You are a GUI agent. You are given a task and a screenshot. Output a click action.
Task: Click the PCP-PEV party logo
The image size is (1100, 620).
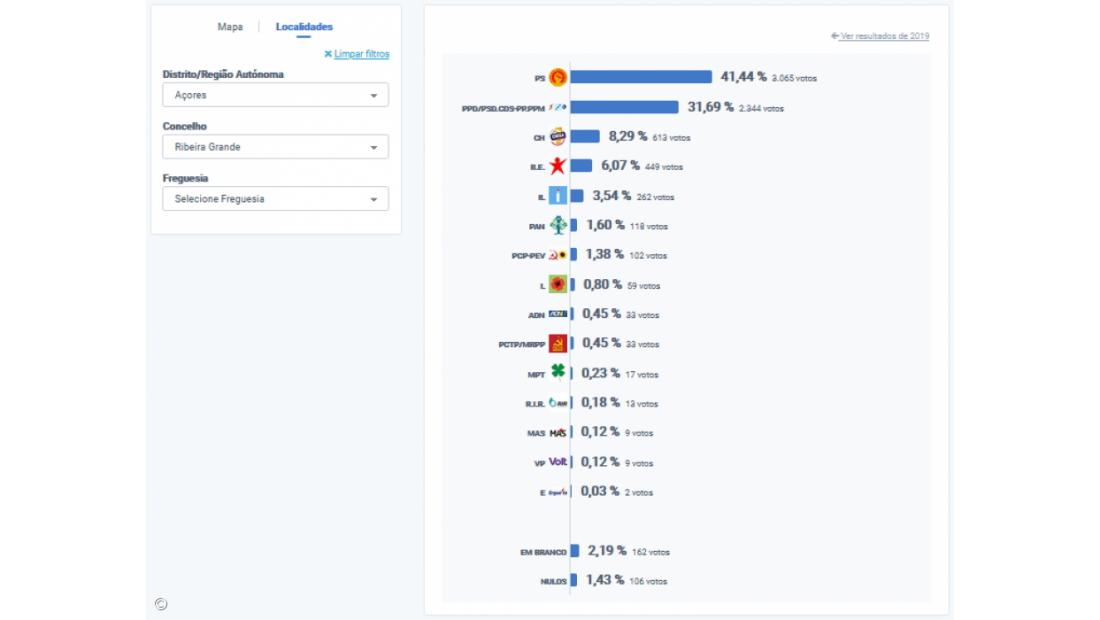coord(558,255)
